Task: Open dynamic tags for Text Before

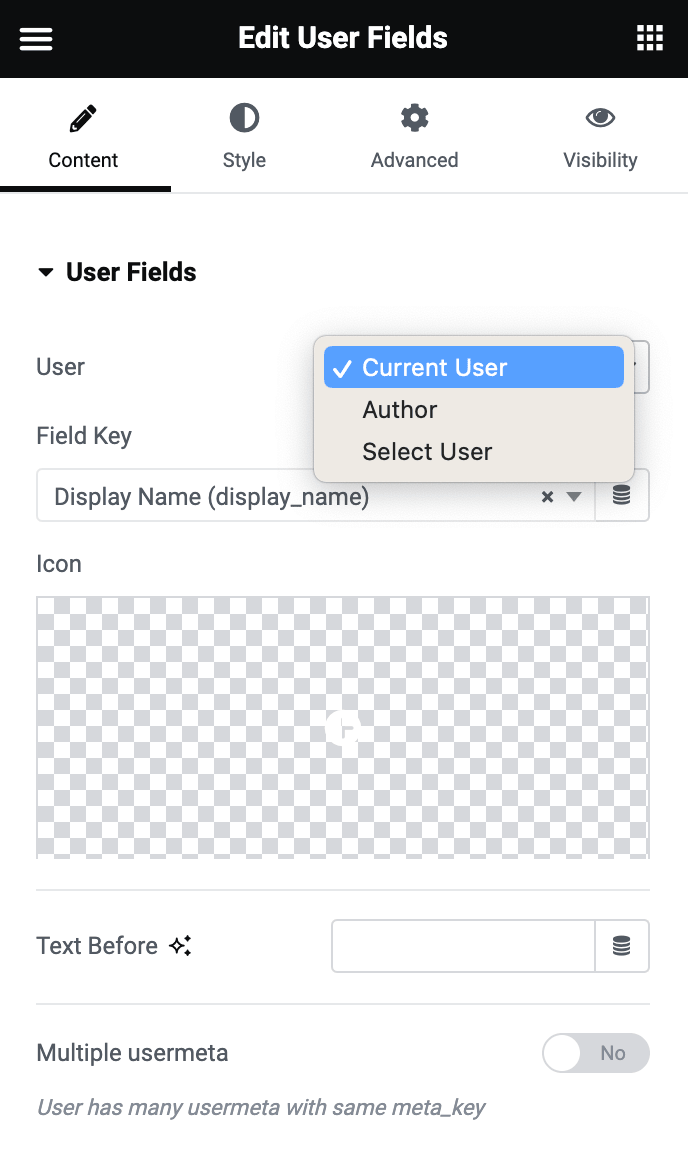Action: click(622, 945)
